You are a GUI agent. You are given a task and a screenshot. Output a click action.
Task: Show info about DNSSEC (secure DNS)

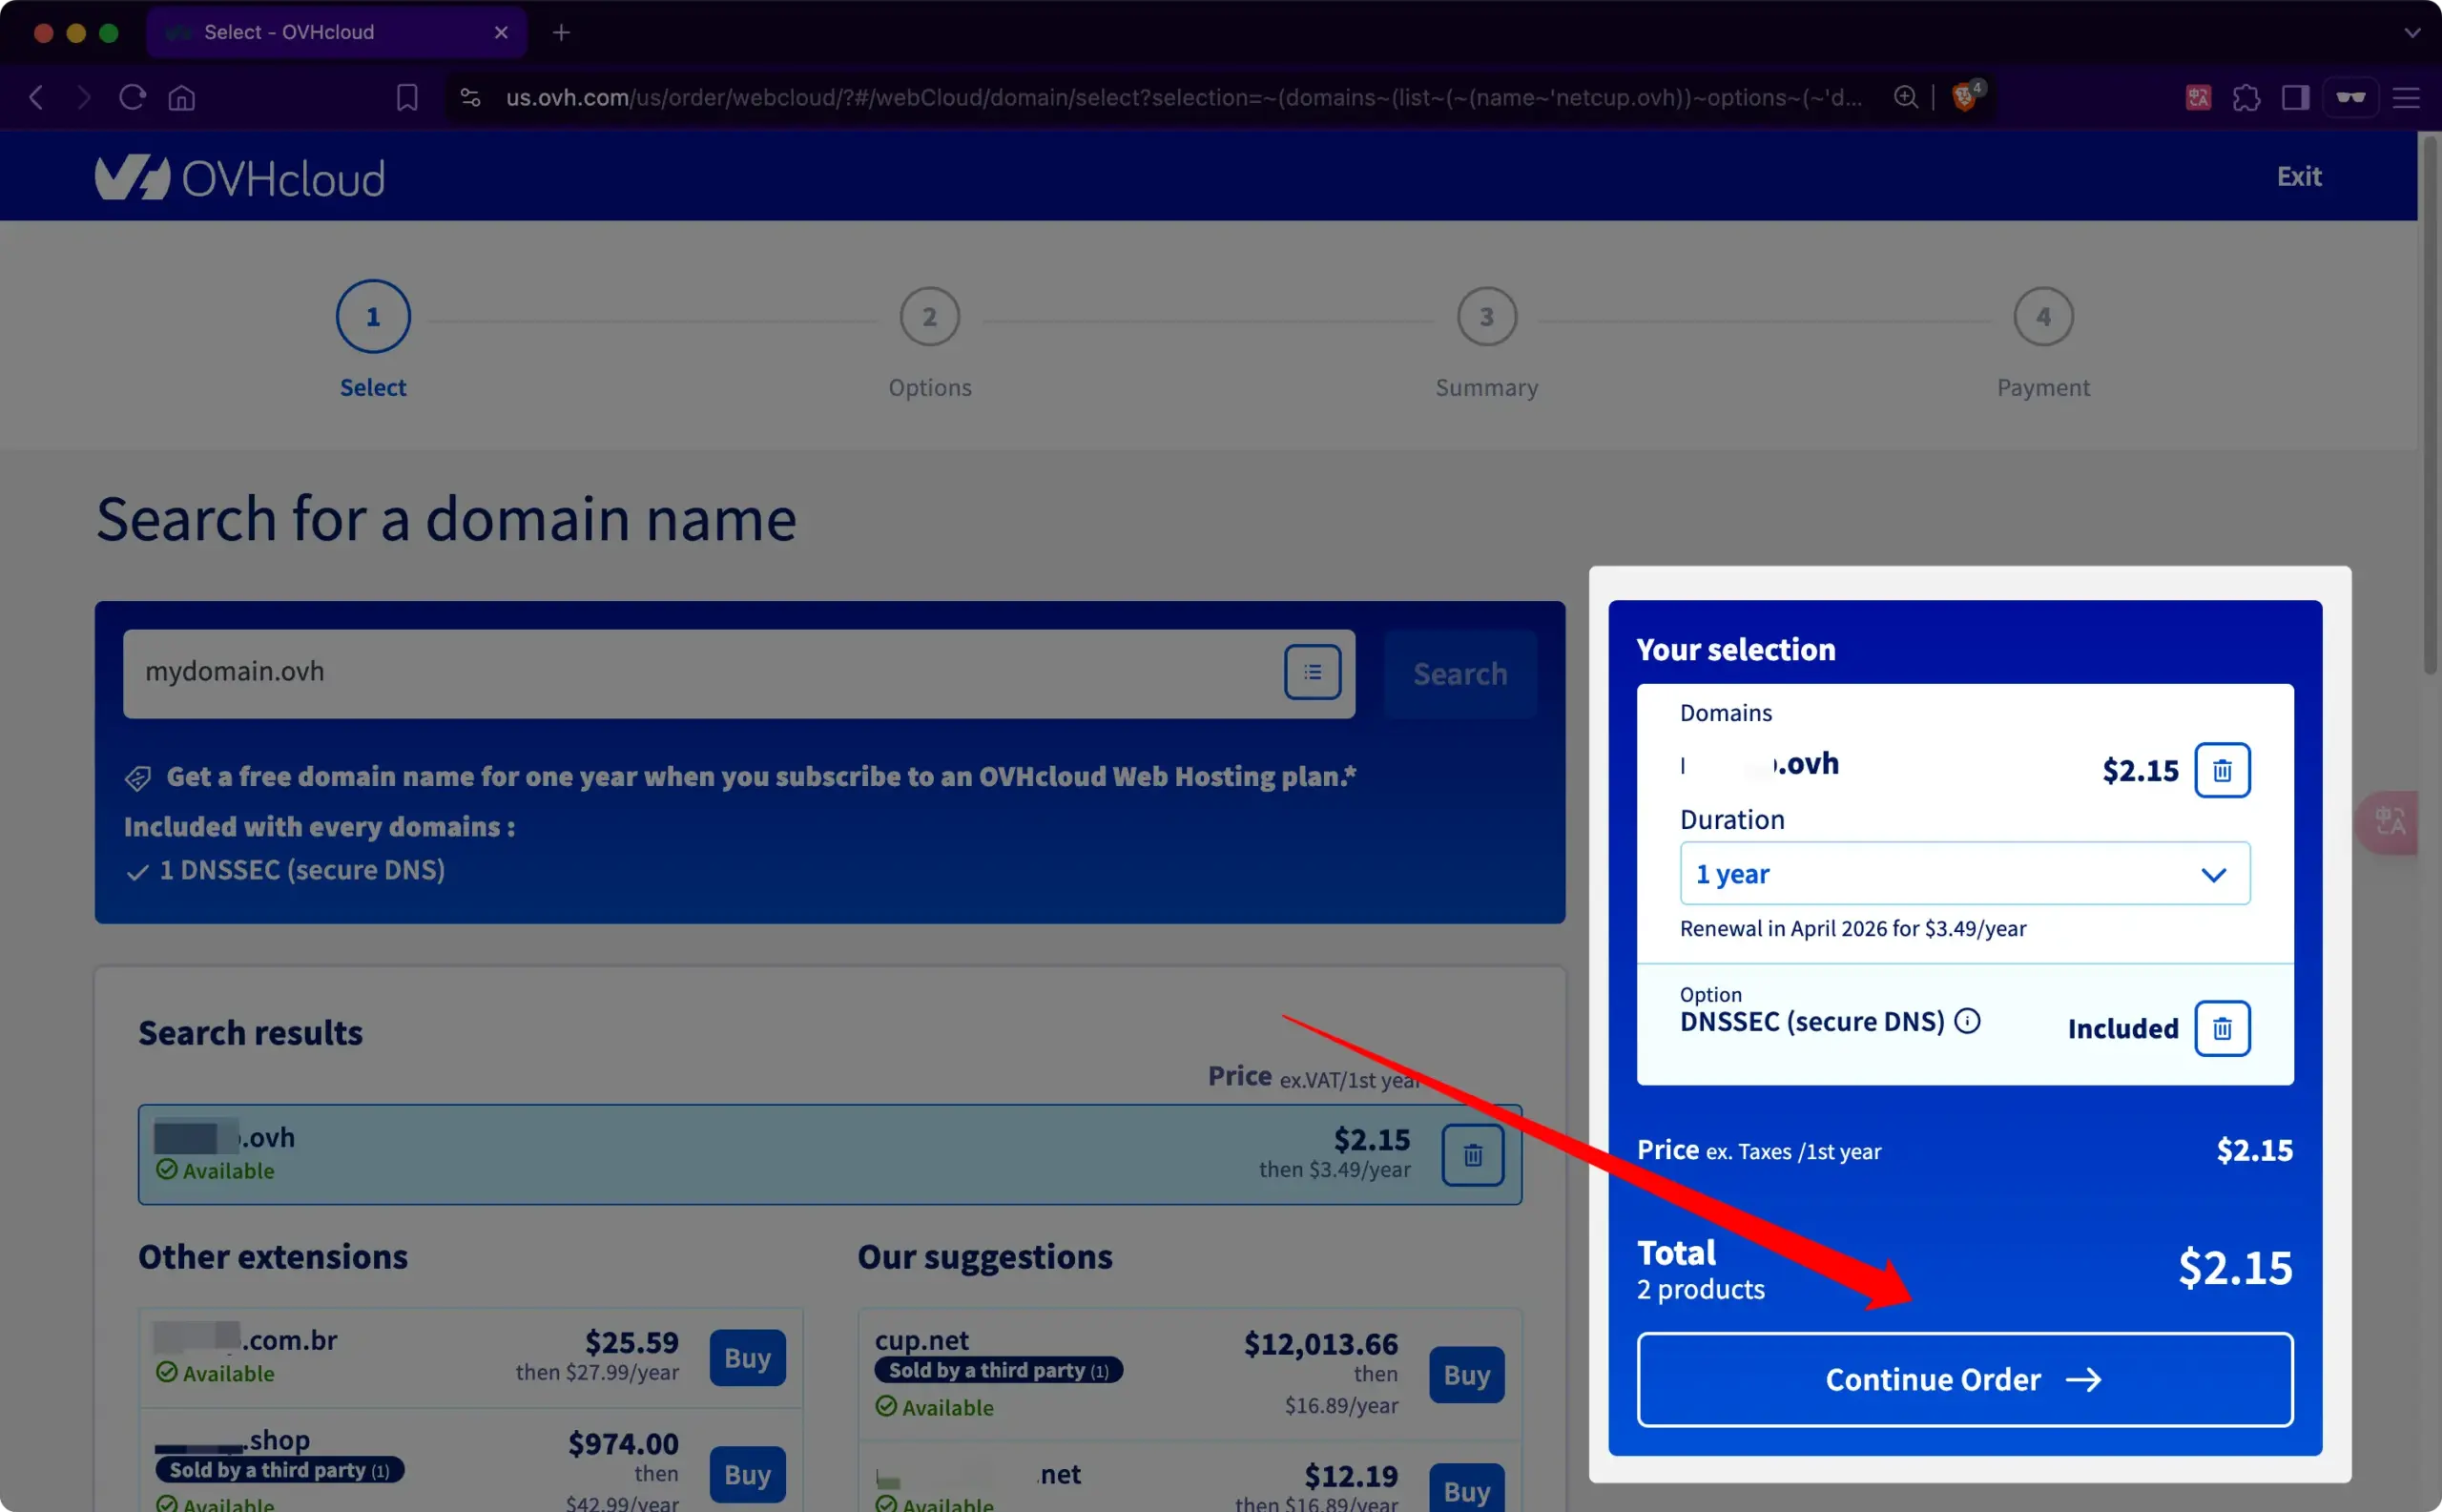pos(1967,1021)
